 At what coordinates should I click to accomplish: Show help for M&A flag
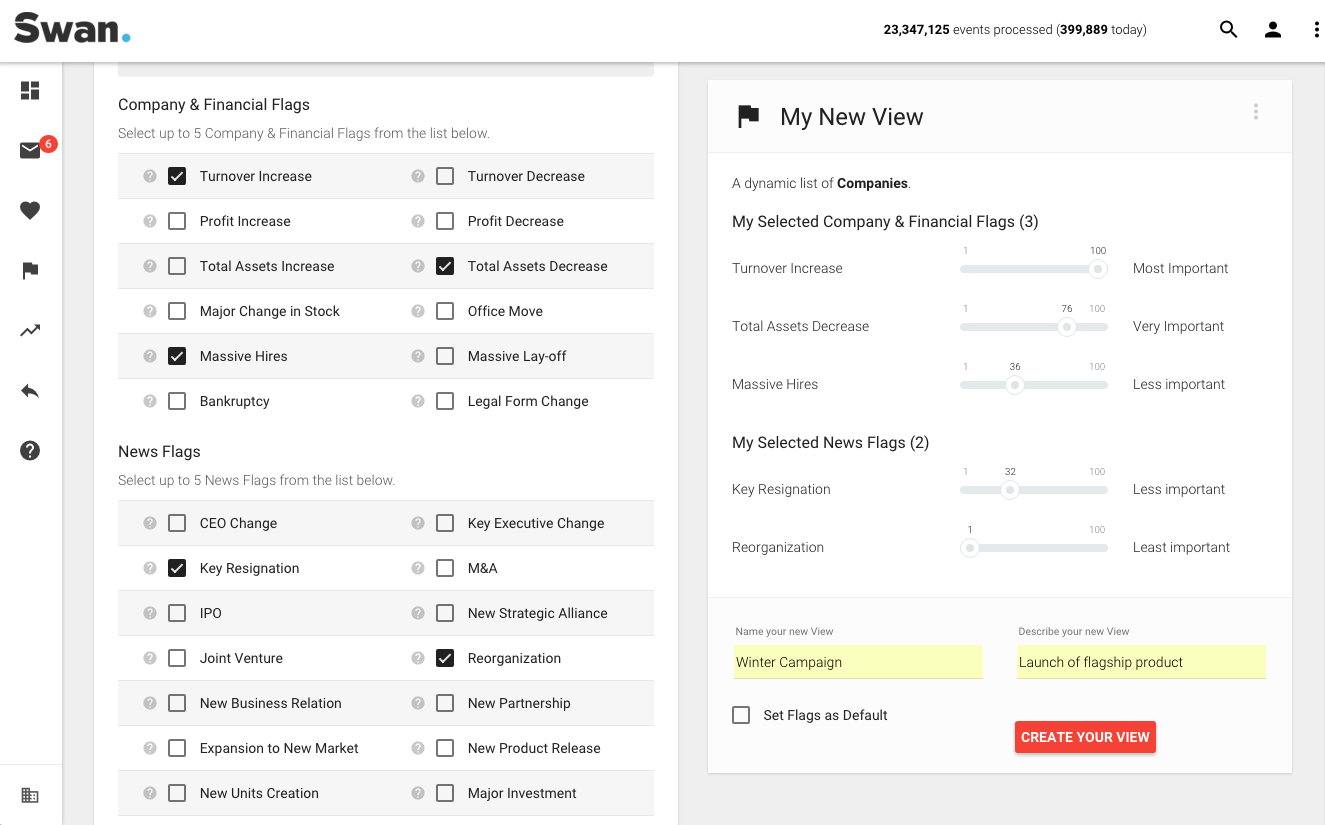click(418, 568)
